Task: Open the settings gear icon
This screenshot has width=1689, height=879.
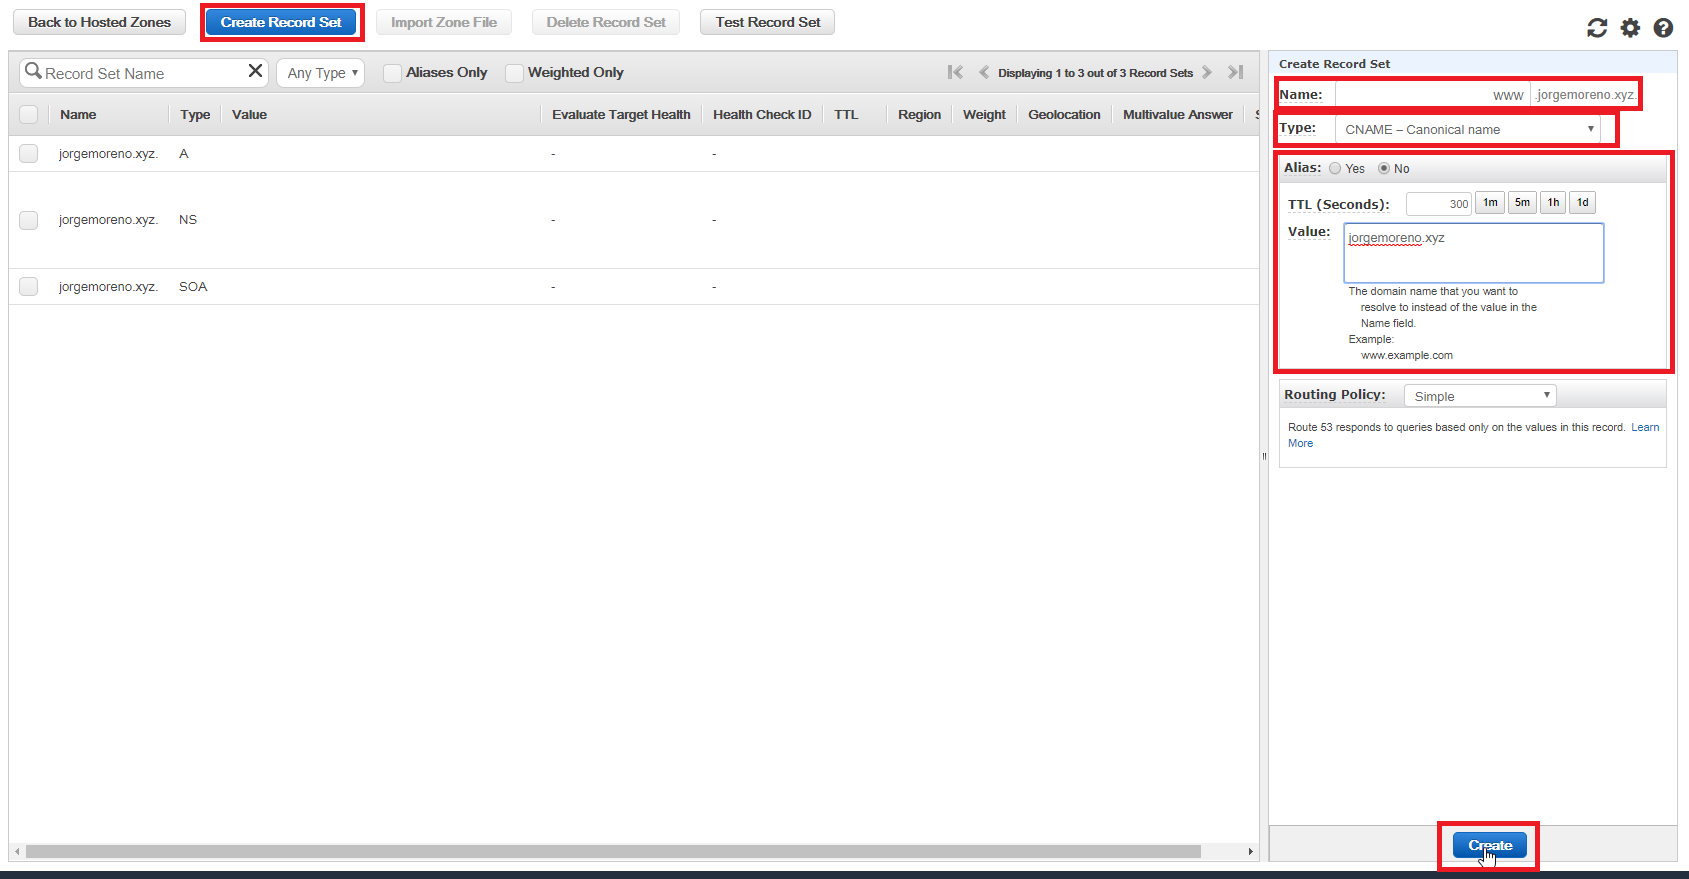Action: [x=1630, y=28]
